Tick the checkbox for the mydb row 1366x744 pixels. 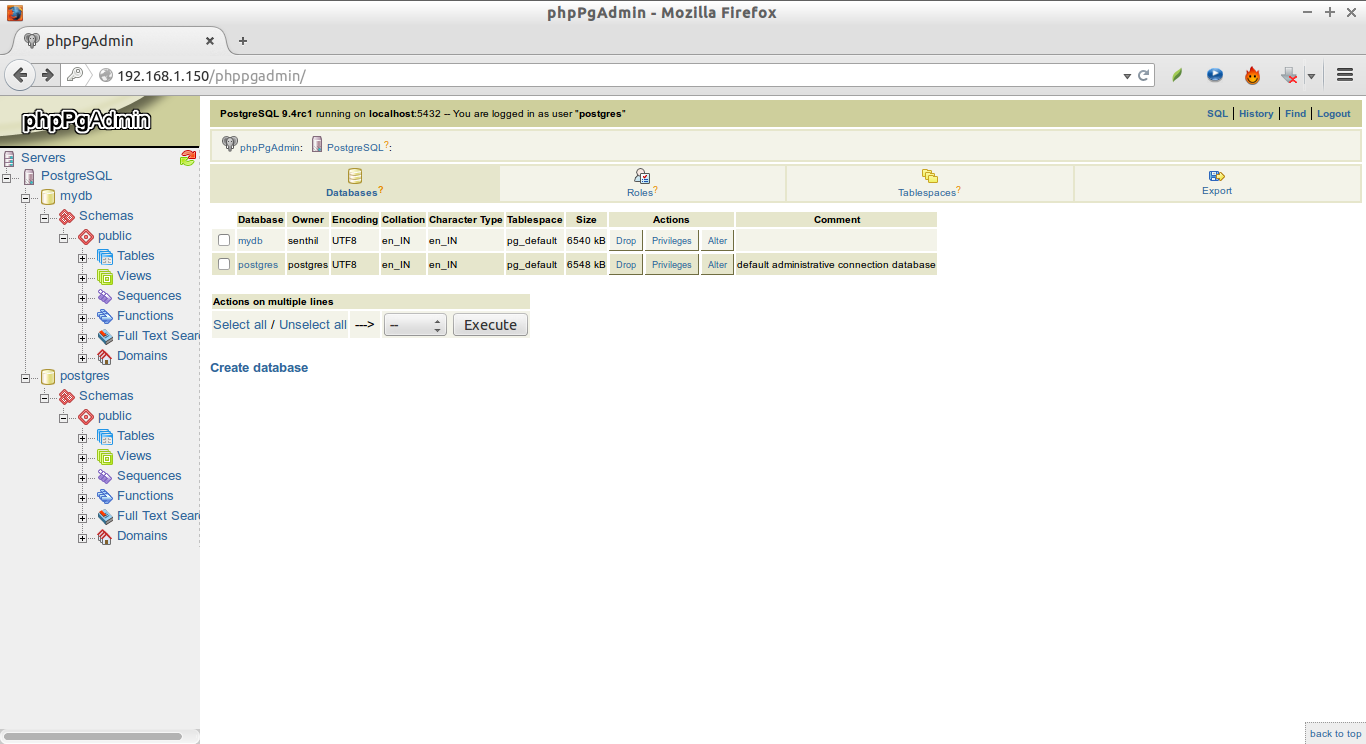coord(224,240)
